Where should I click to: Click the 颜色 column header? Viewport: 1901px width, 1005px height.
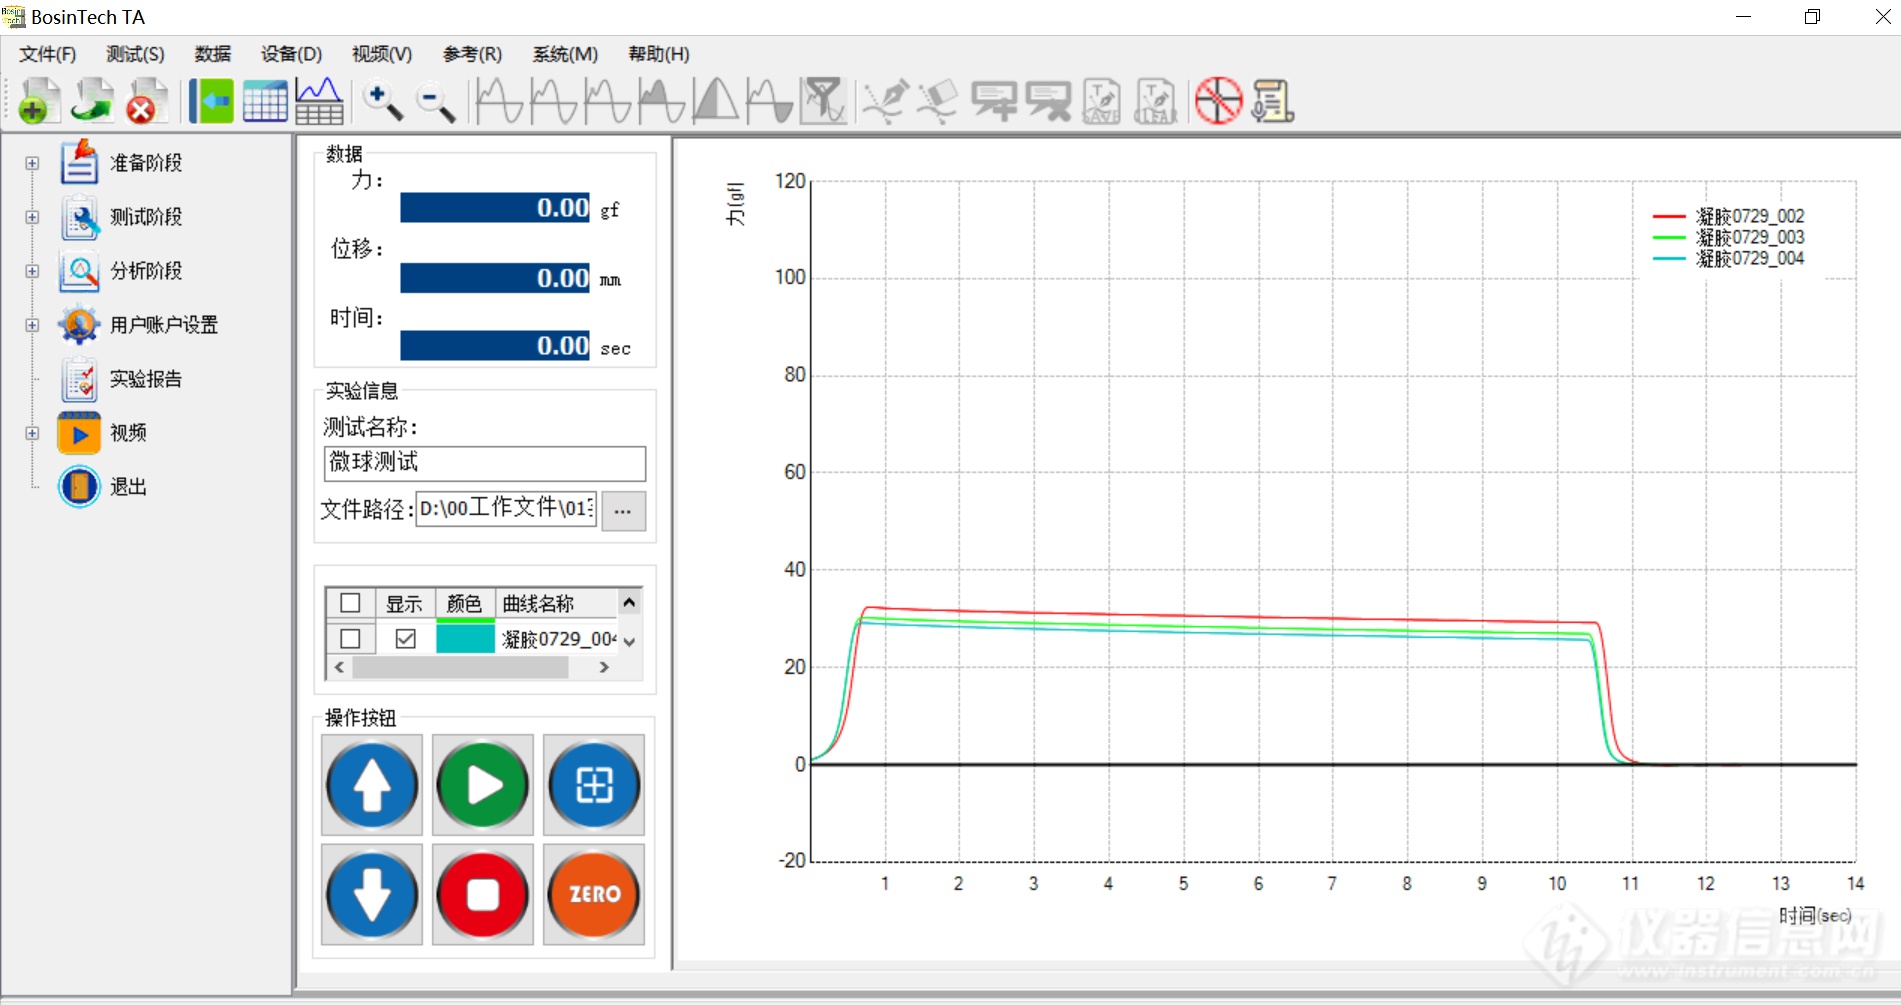(465, 603)
